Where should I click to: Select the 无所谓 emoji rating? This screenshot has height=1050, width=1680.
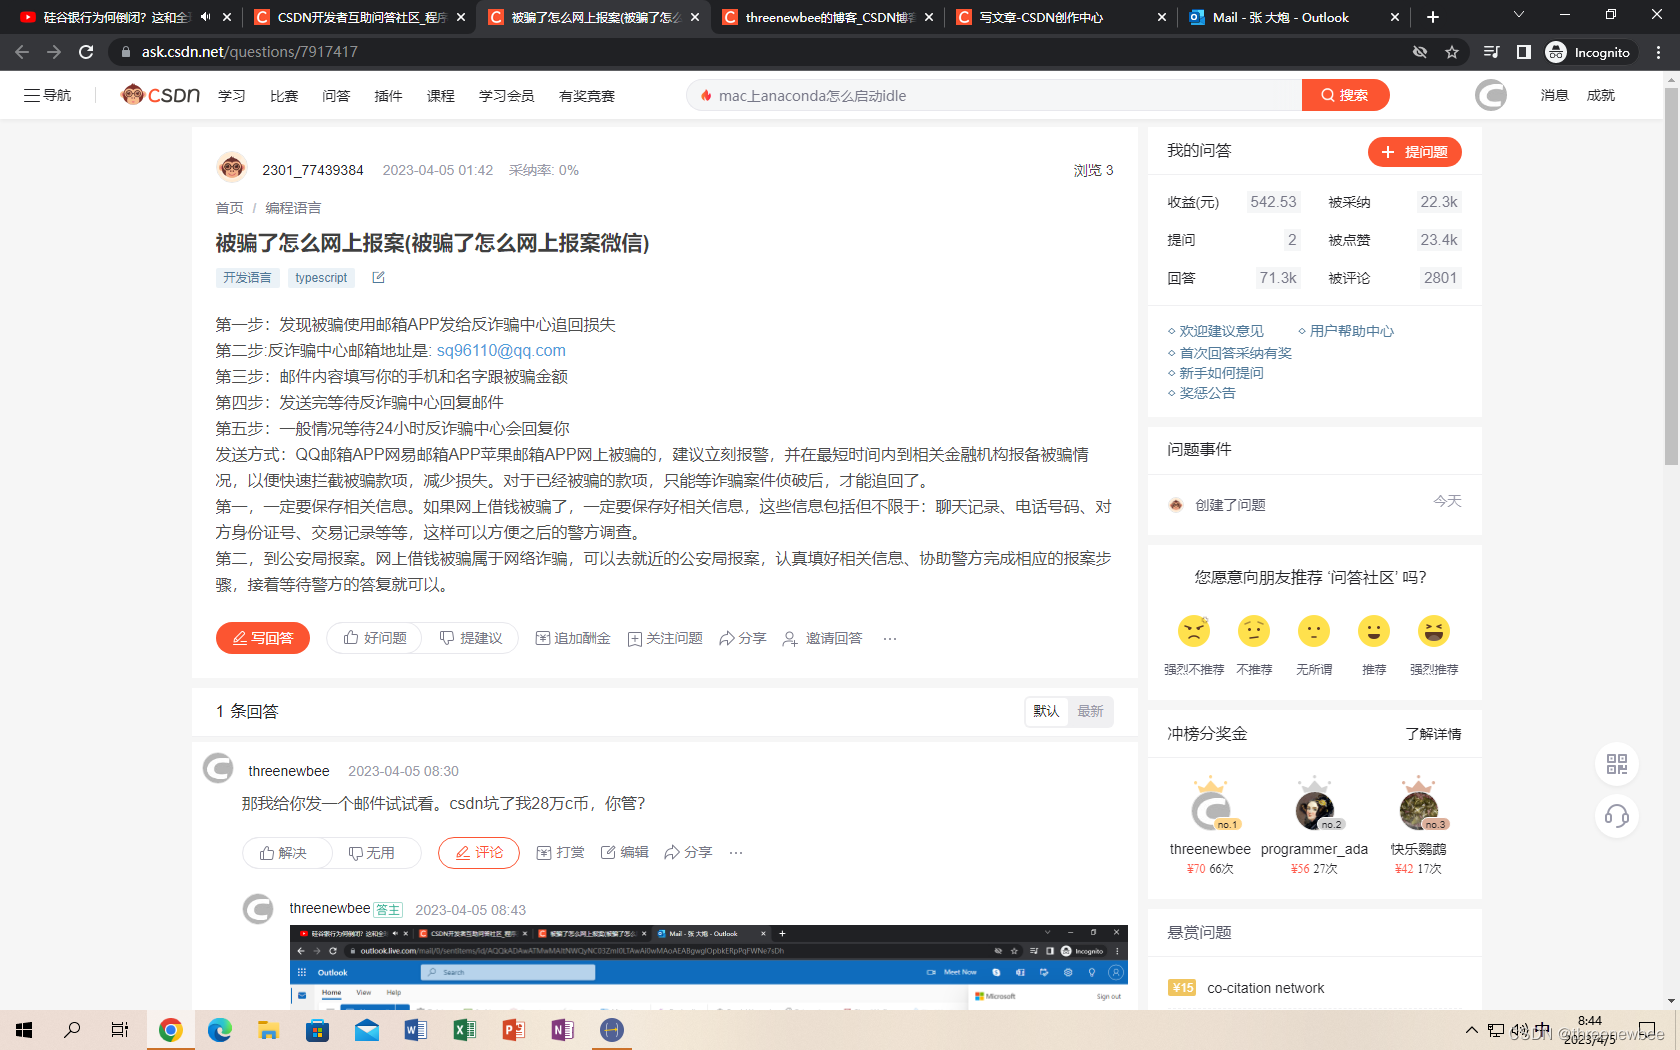(1314, 631)
